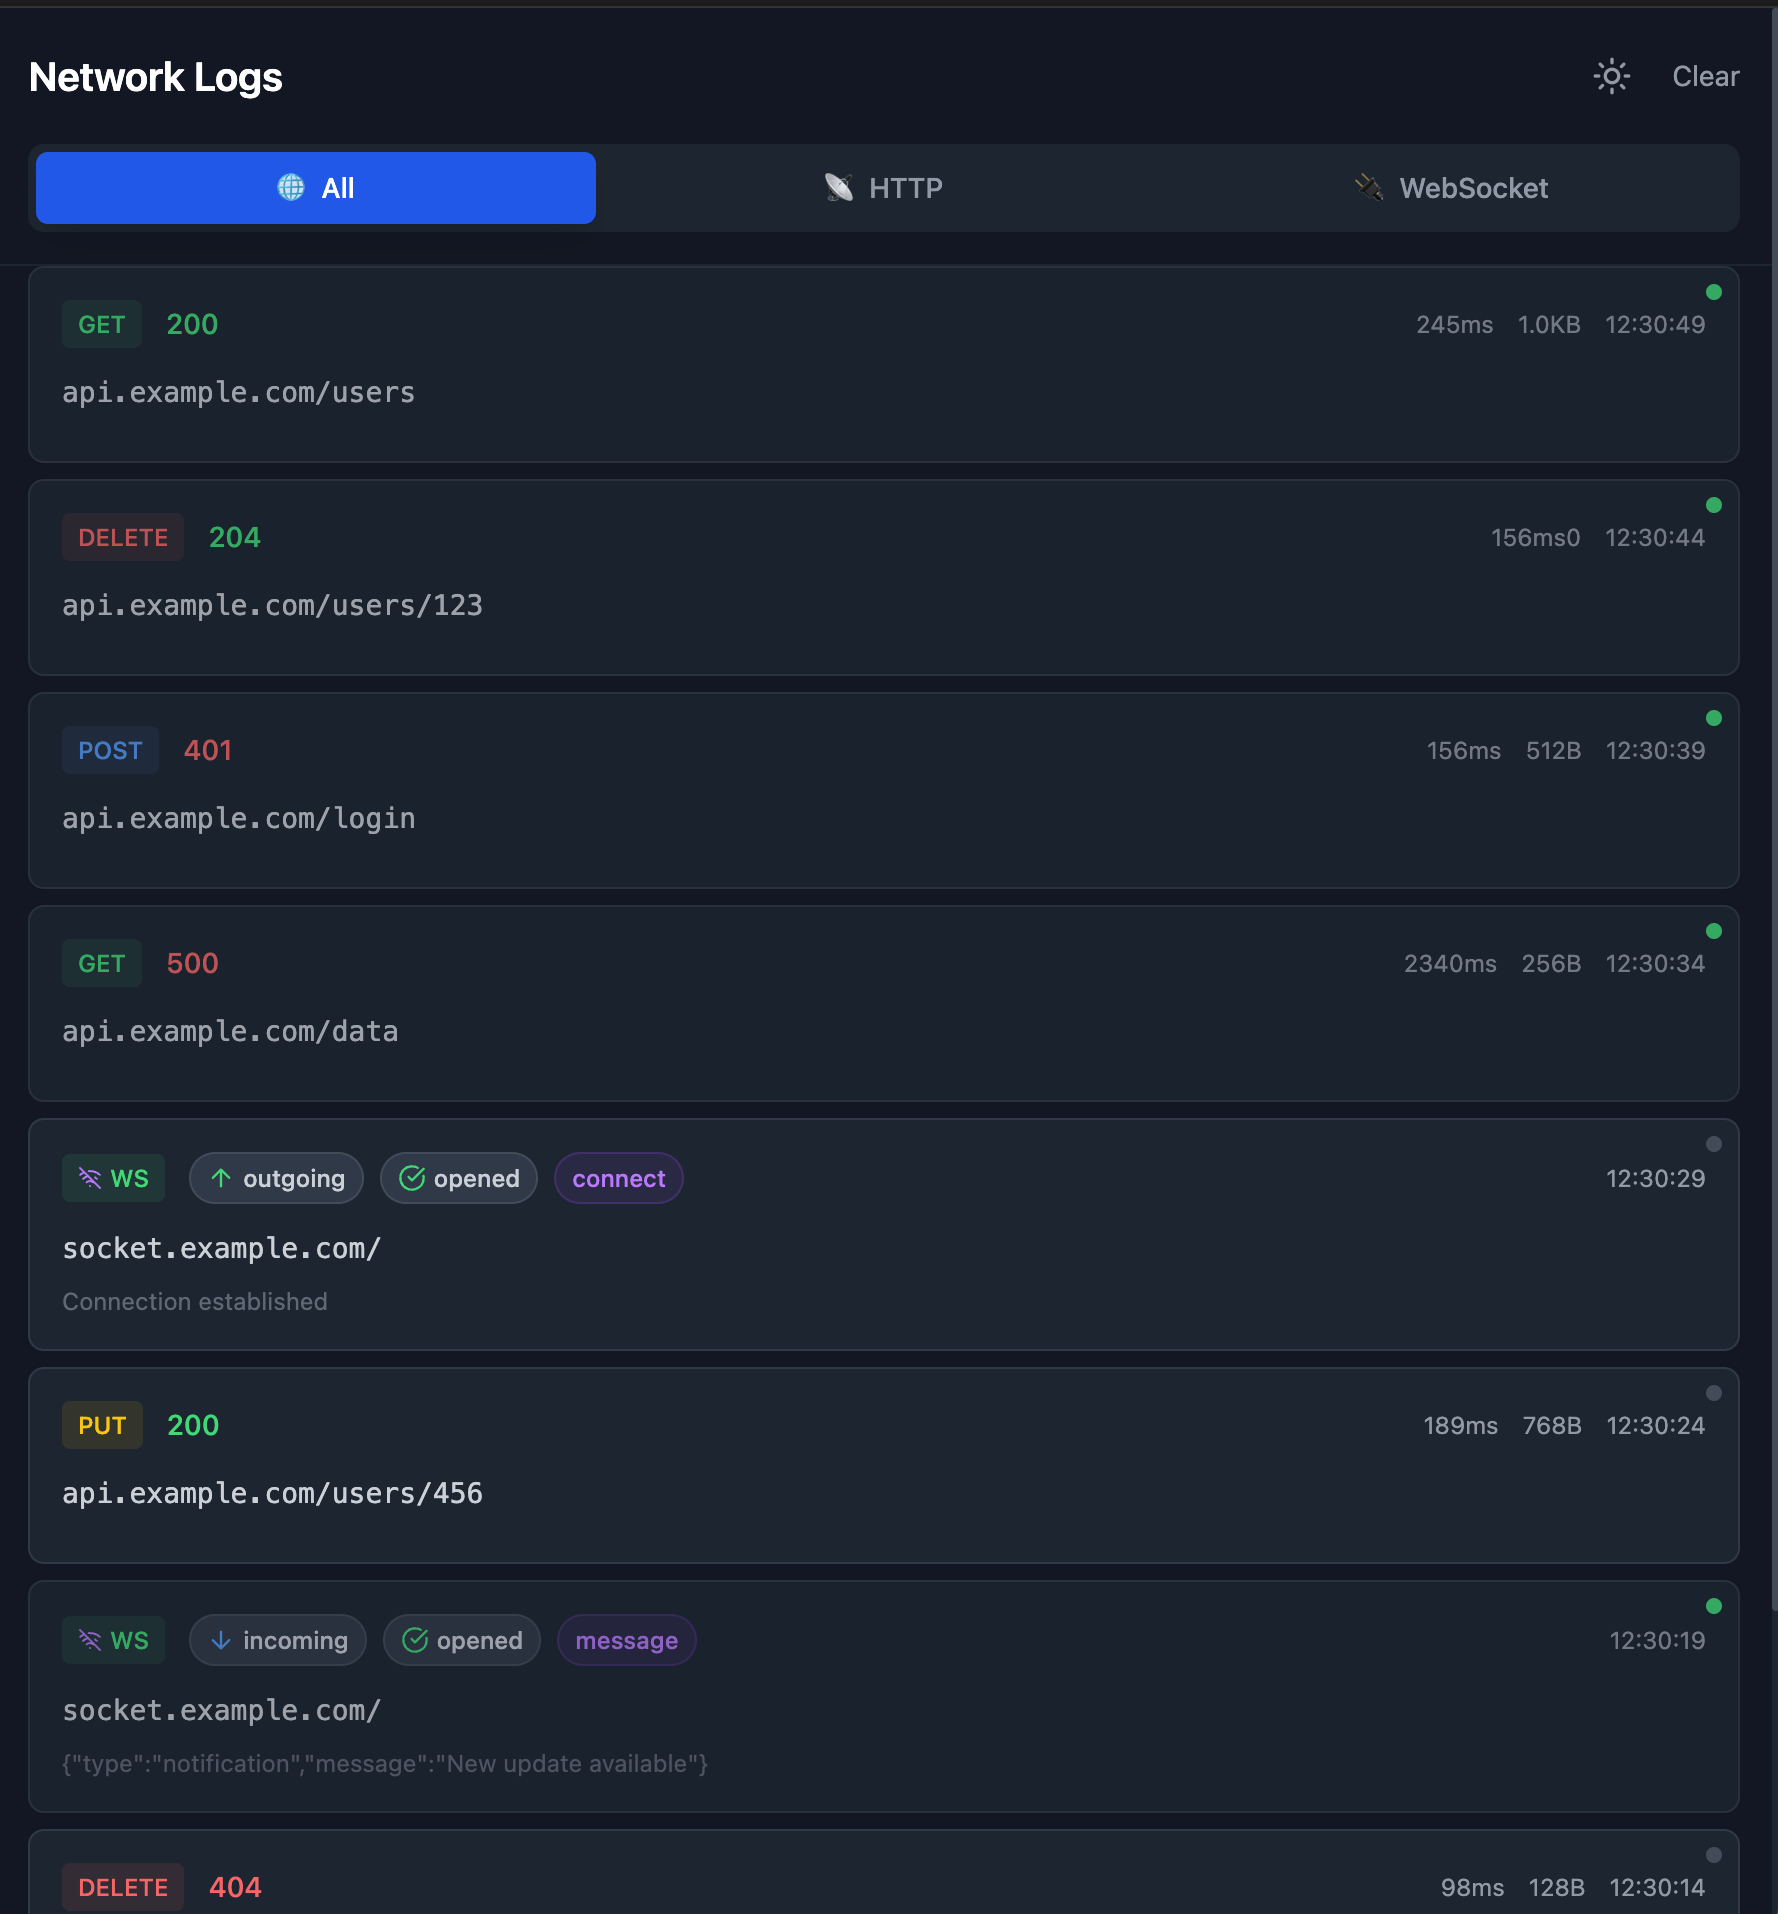Click gray status dot on WS connect entry
The image size is (1778, 1914).
point(1714,1144)
